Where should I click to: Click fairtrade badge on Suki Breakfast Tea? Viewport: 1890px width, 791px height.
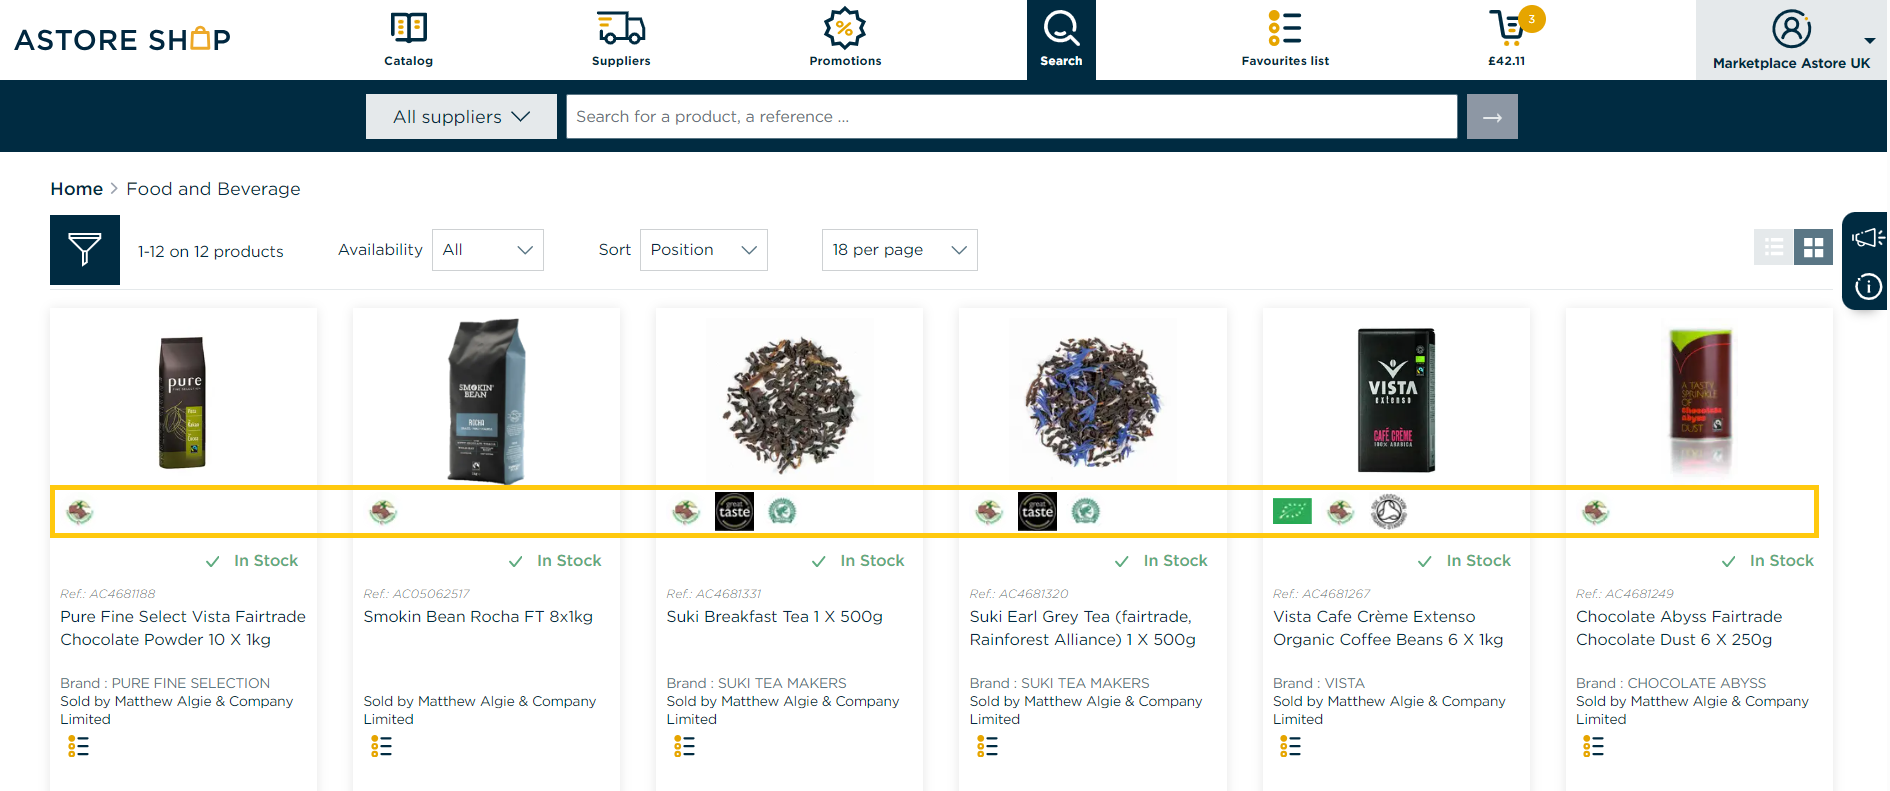[686, 512]
